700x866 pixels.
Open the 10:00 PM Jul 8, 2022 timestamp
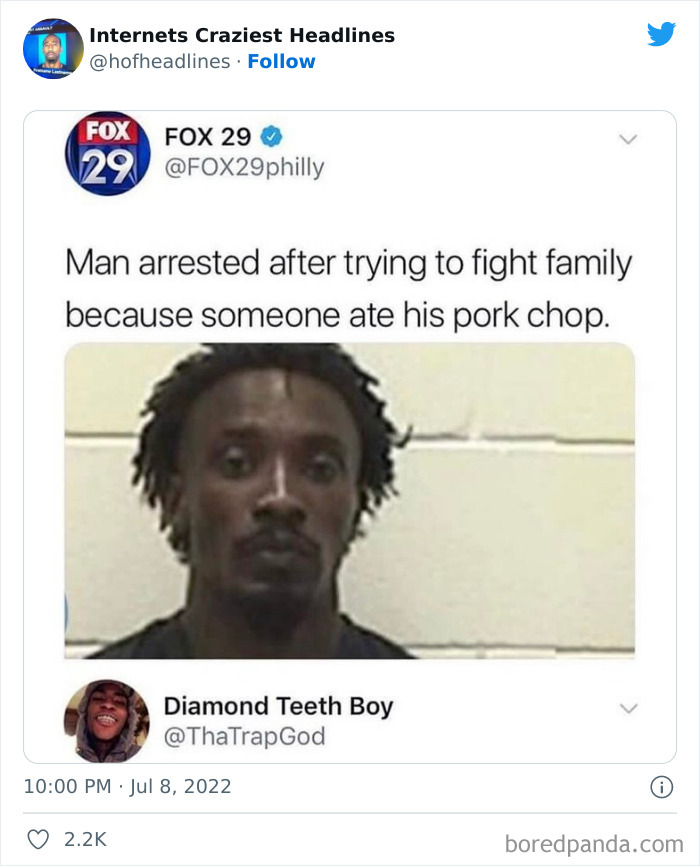[127, 786]
